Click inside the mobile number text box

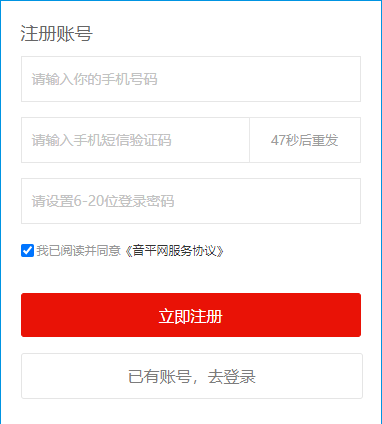pyautogui.click(x=191, y=79)
